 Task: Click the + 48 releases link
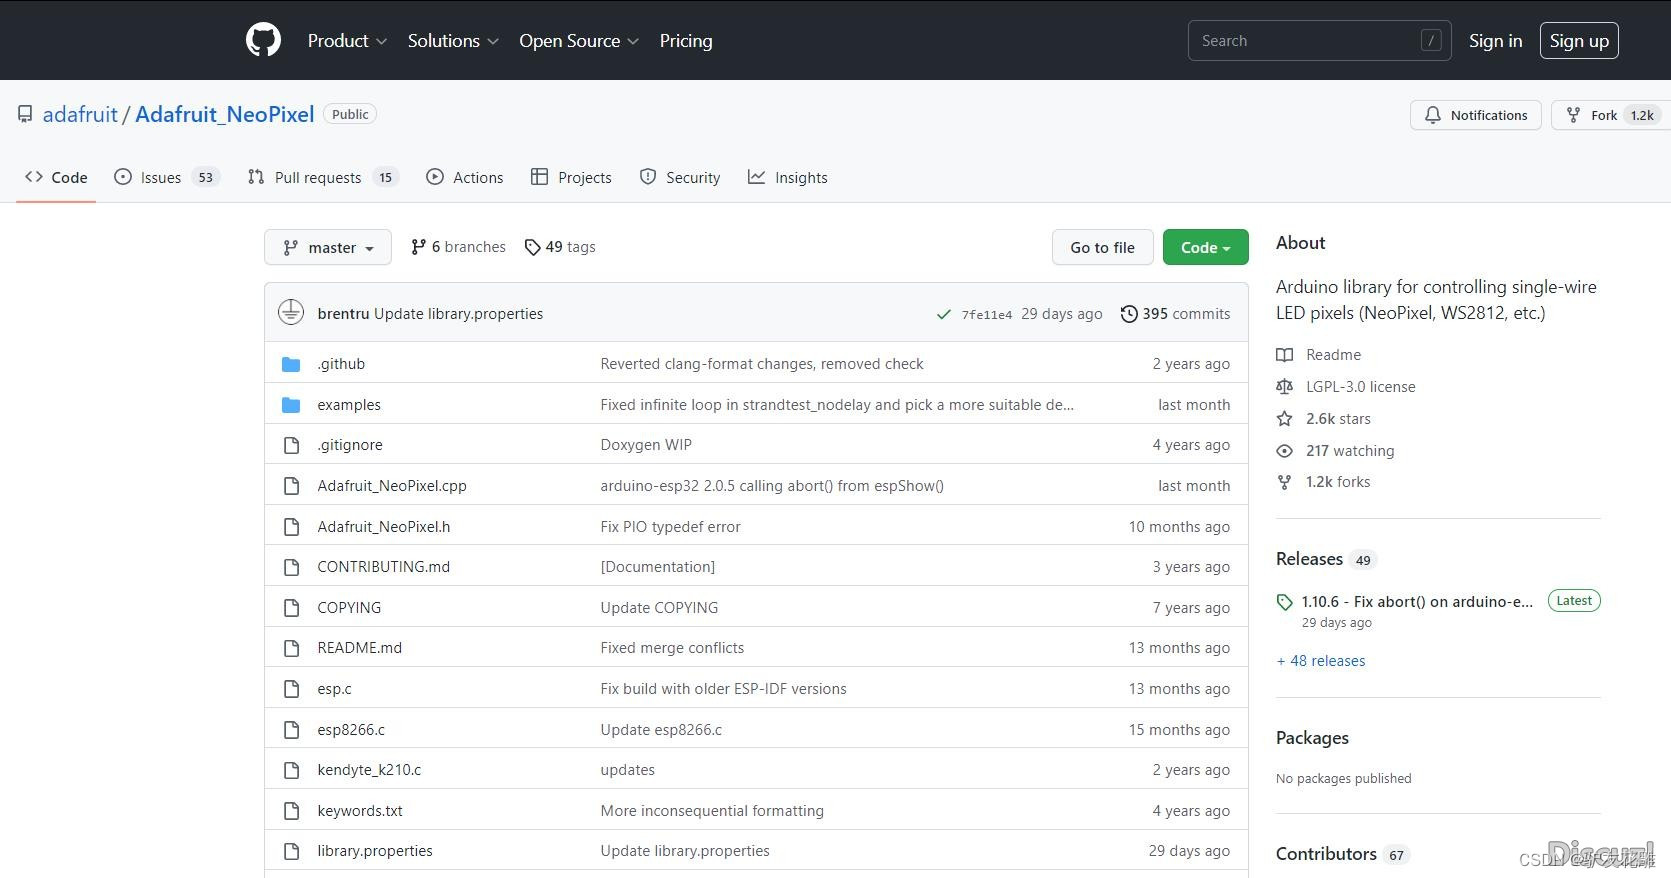tap(1321, 661)
